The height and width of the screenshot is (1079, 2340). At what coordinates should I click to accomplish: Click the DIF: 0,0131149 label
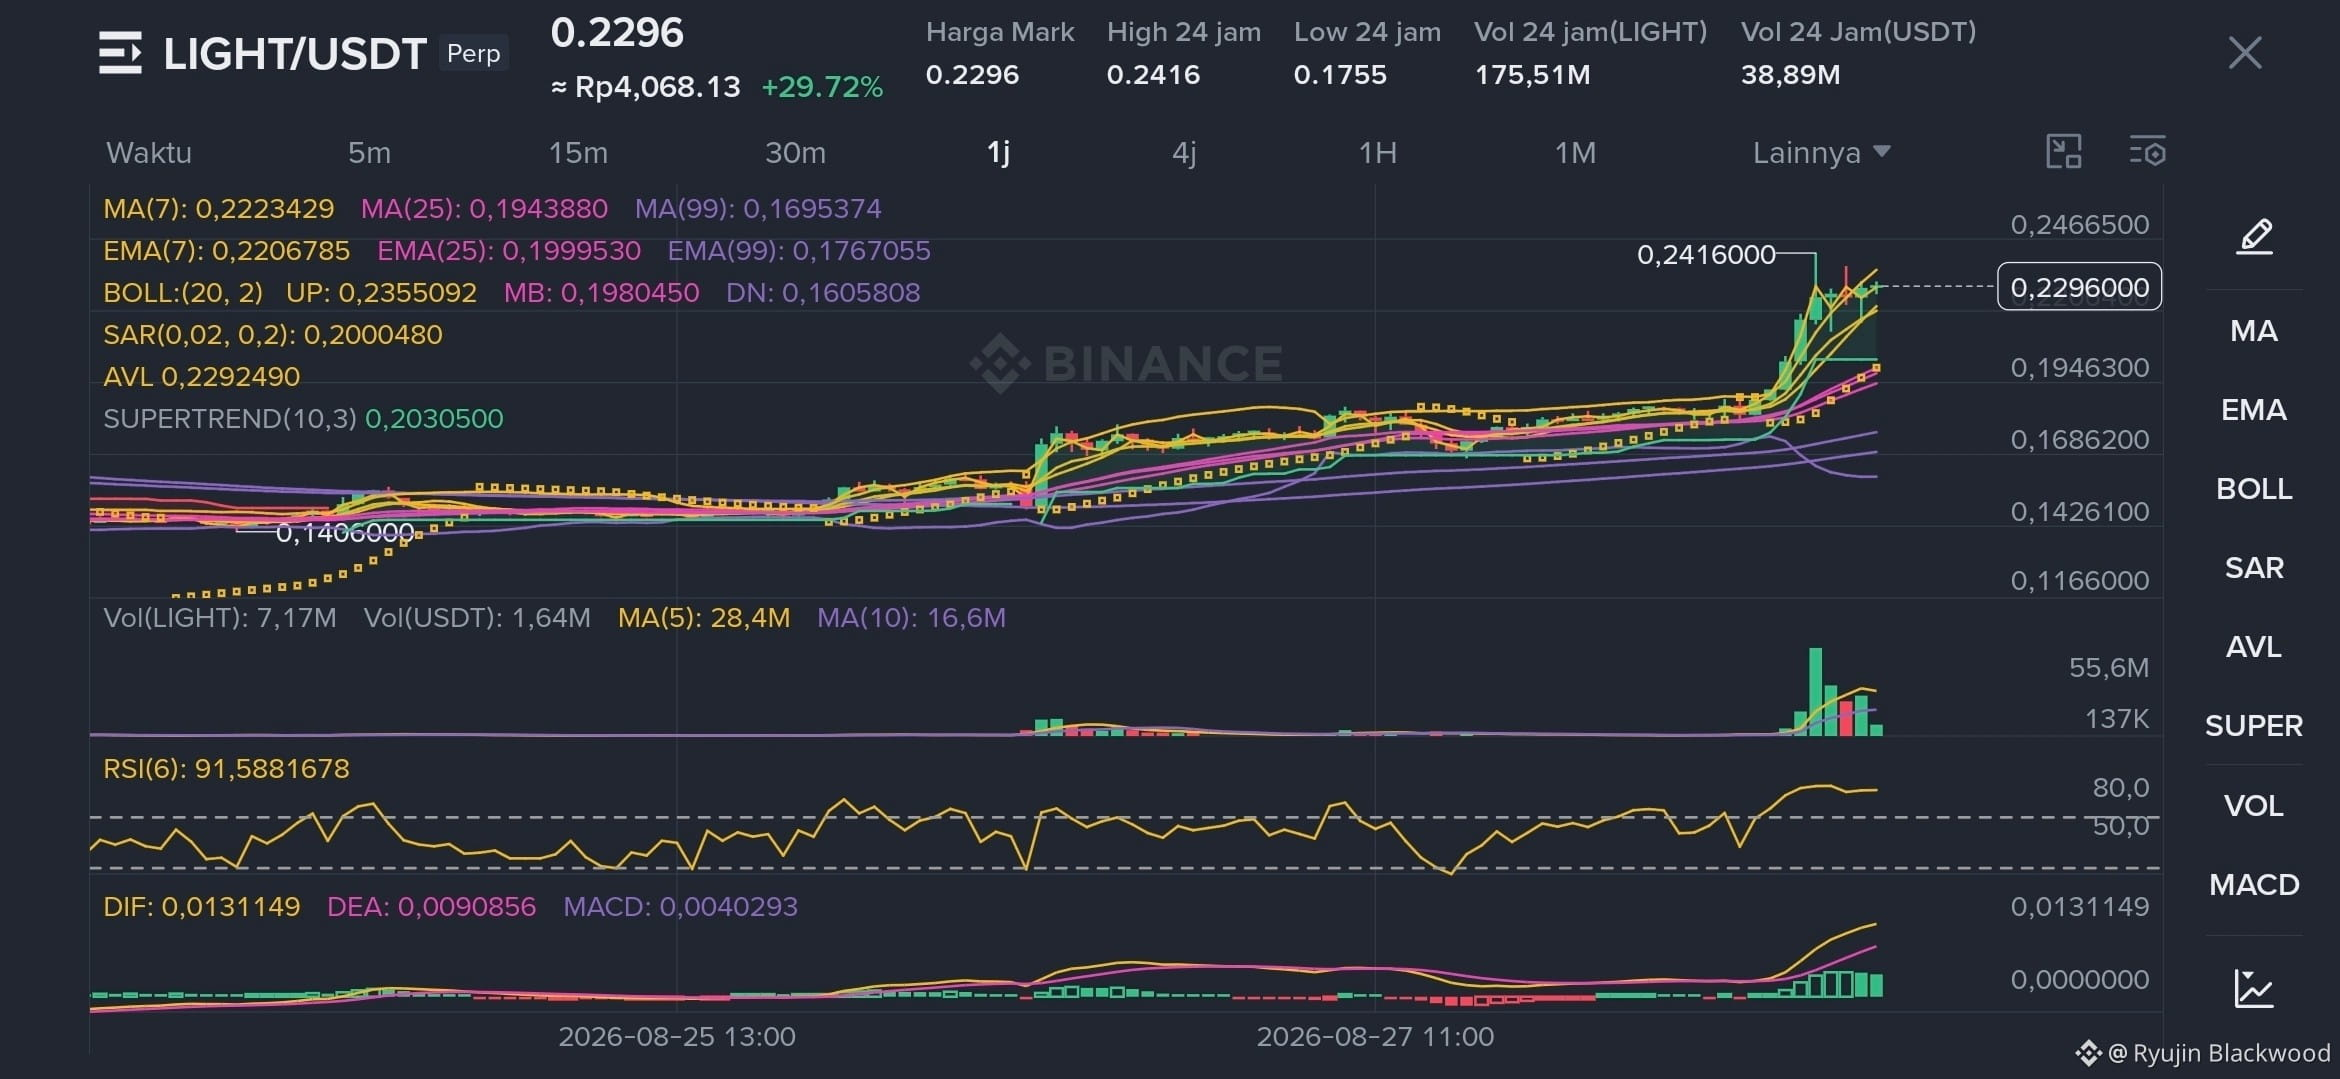point(202,907)
